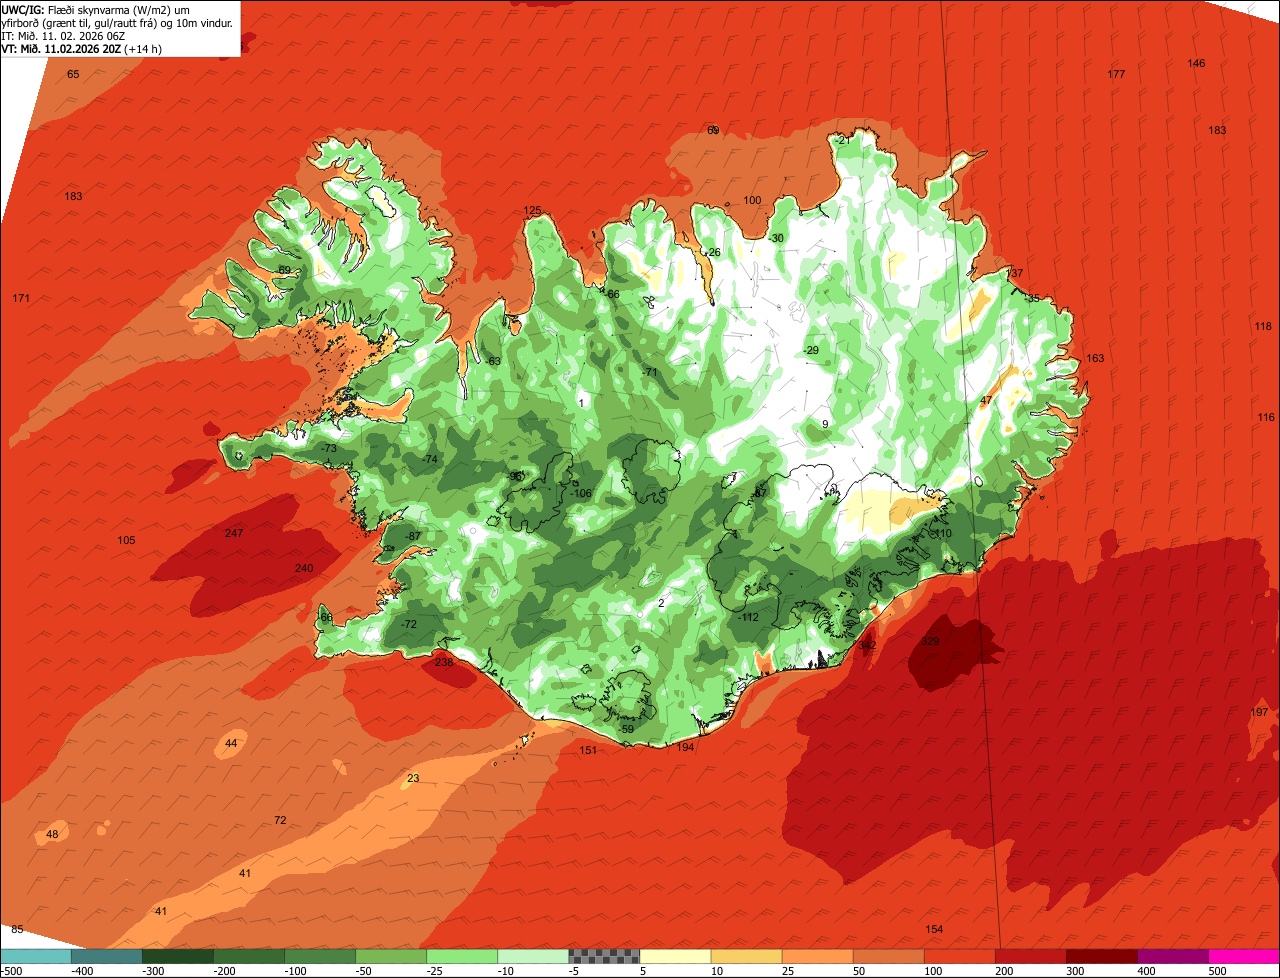Click the map value 329
The image size is (1280, 978).
[930, 641]
